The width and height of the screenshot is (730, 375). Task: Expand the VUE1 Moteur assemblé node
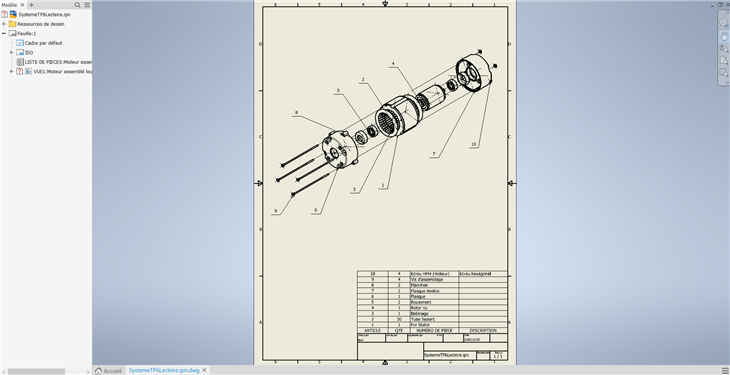tap(11, 71)
